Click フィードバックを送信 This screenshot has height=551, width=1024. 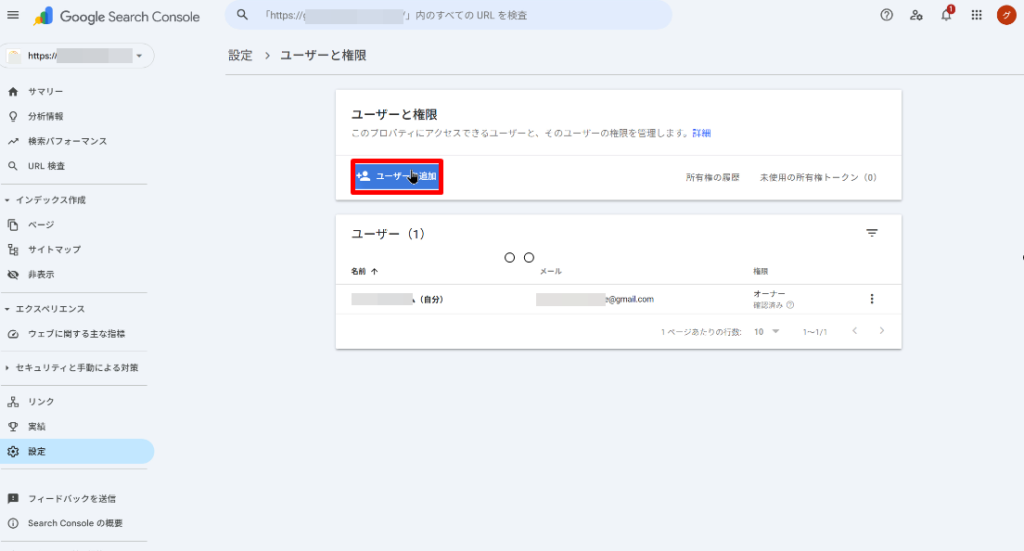(71, 498)
